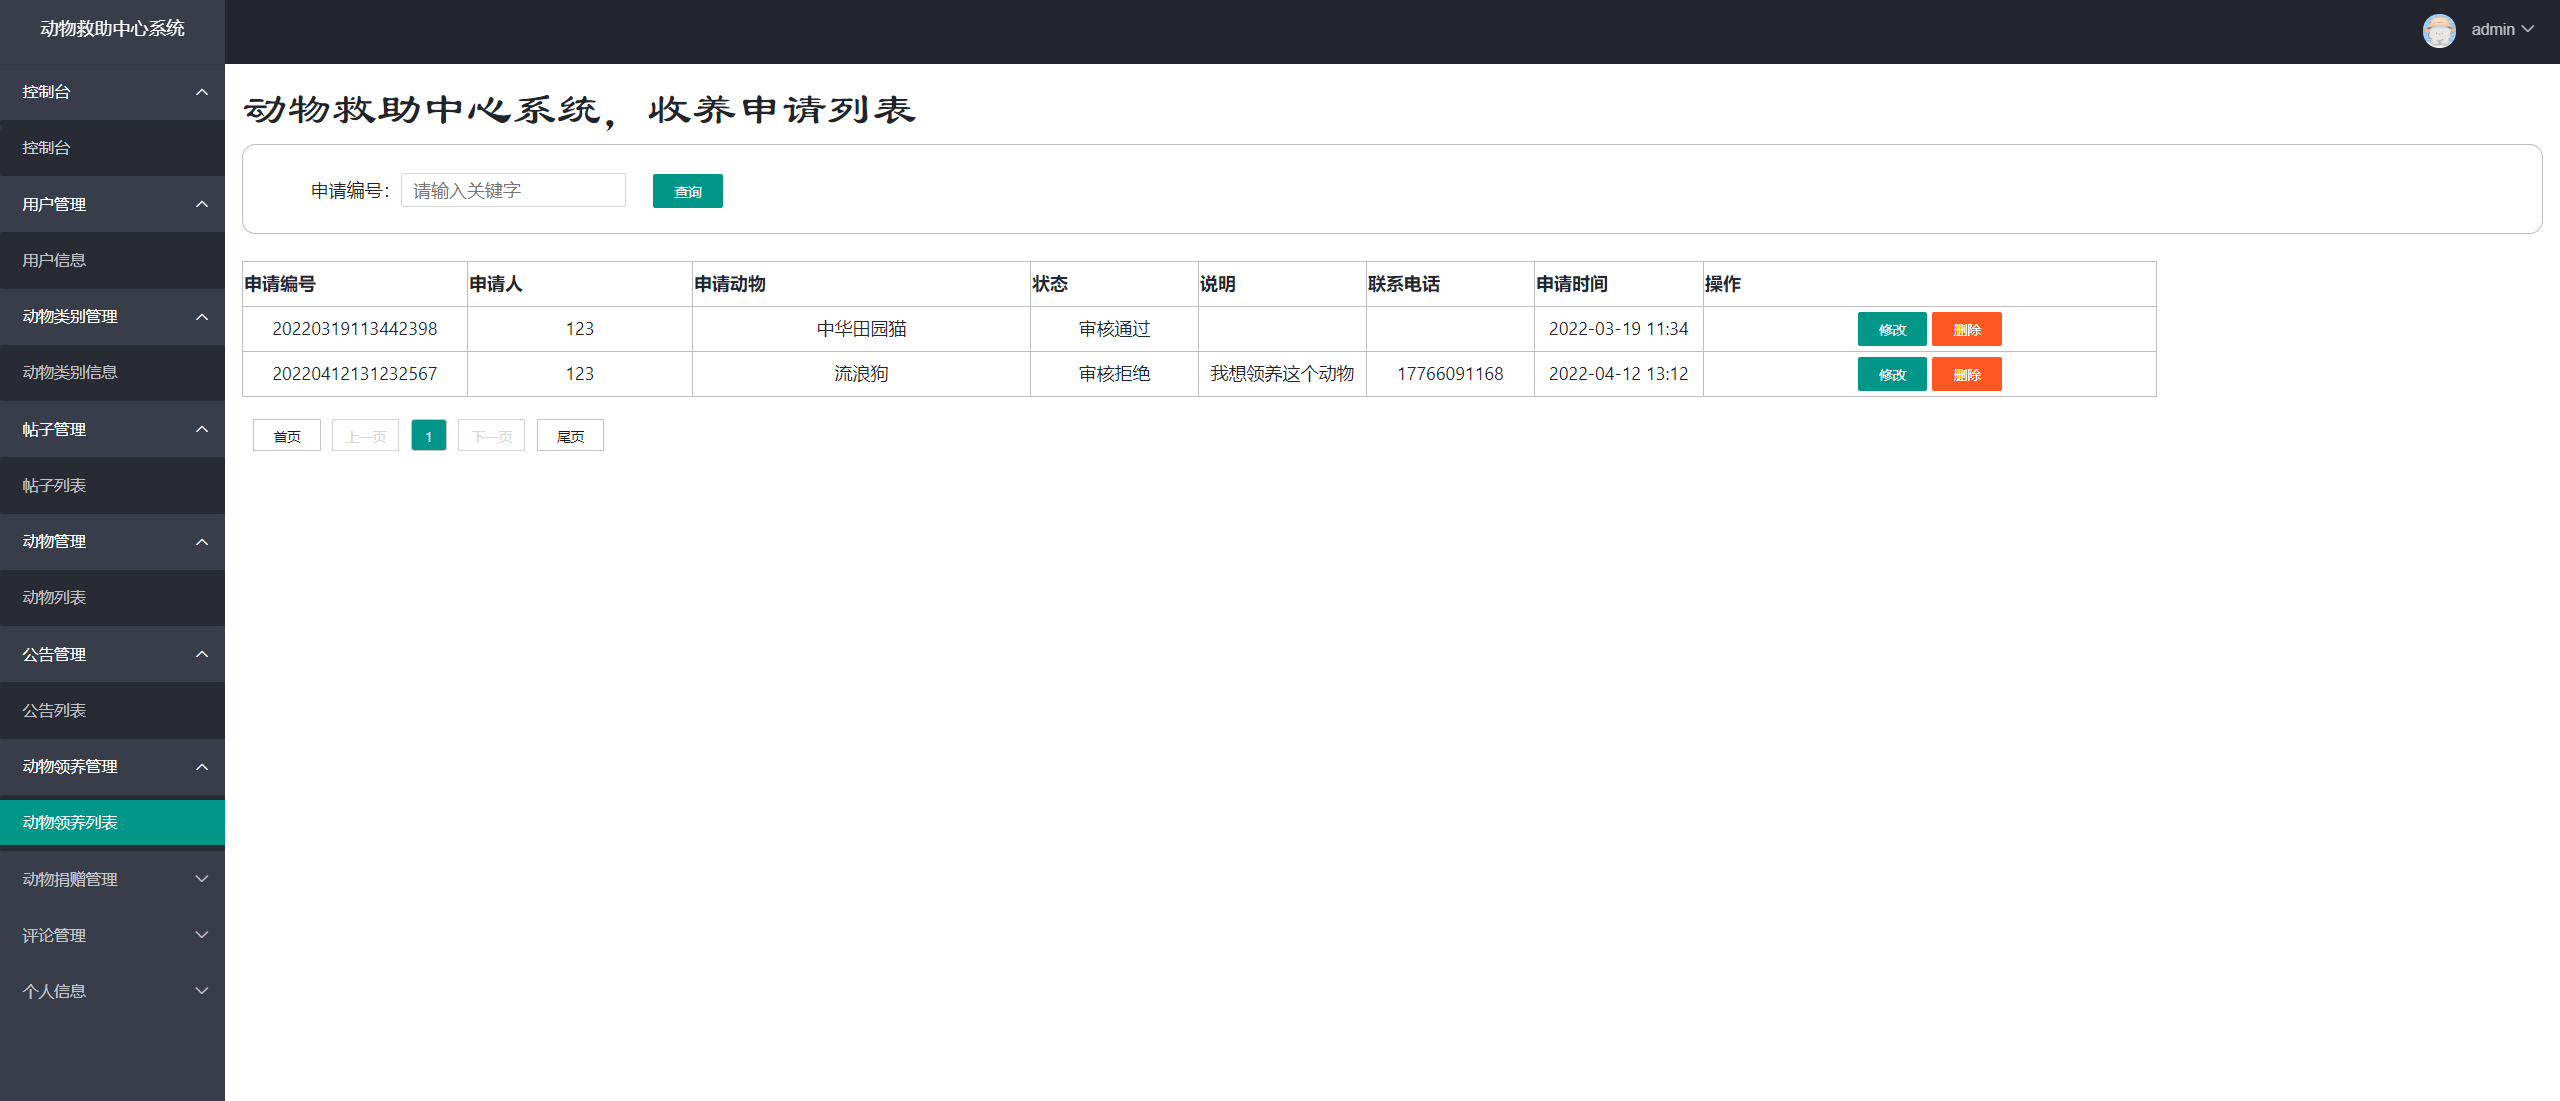Image resolution: width=2560 pixels, height=1101 pixels.
Task: Open 动物列表 in the sidebar
Action: click(x=54, y=597)
